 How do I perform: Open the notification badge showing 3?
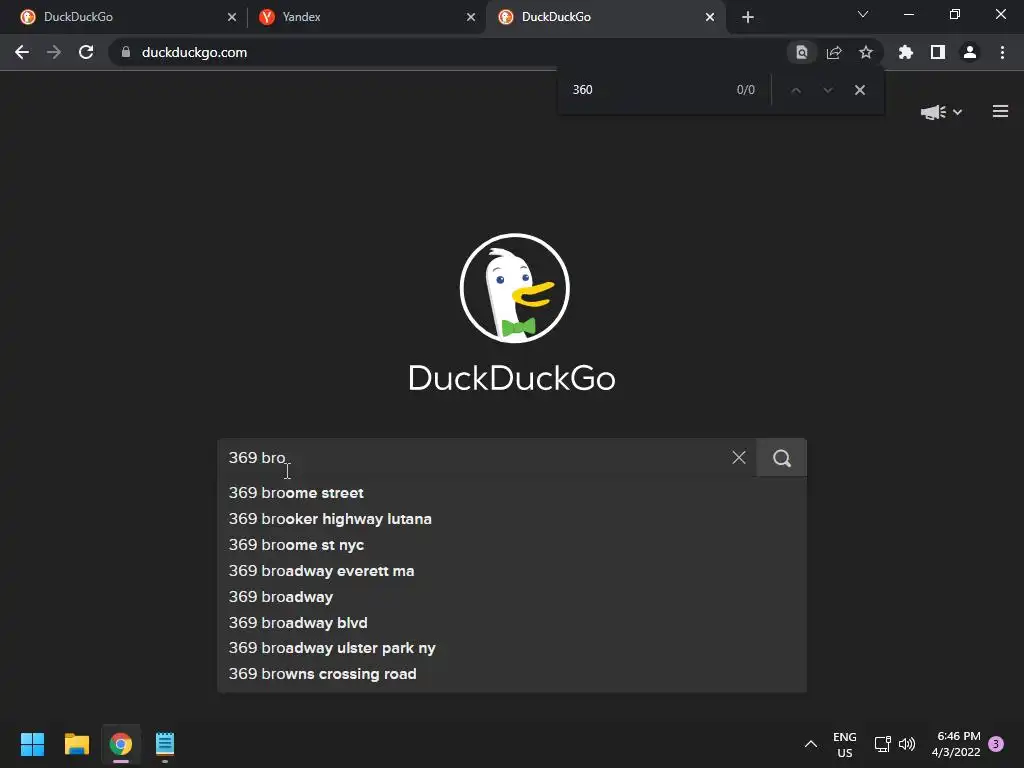(x=996, y=744)
